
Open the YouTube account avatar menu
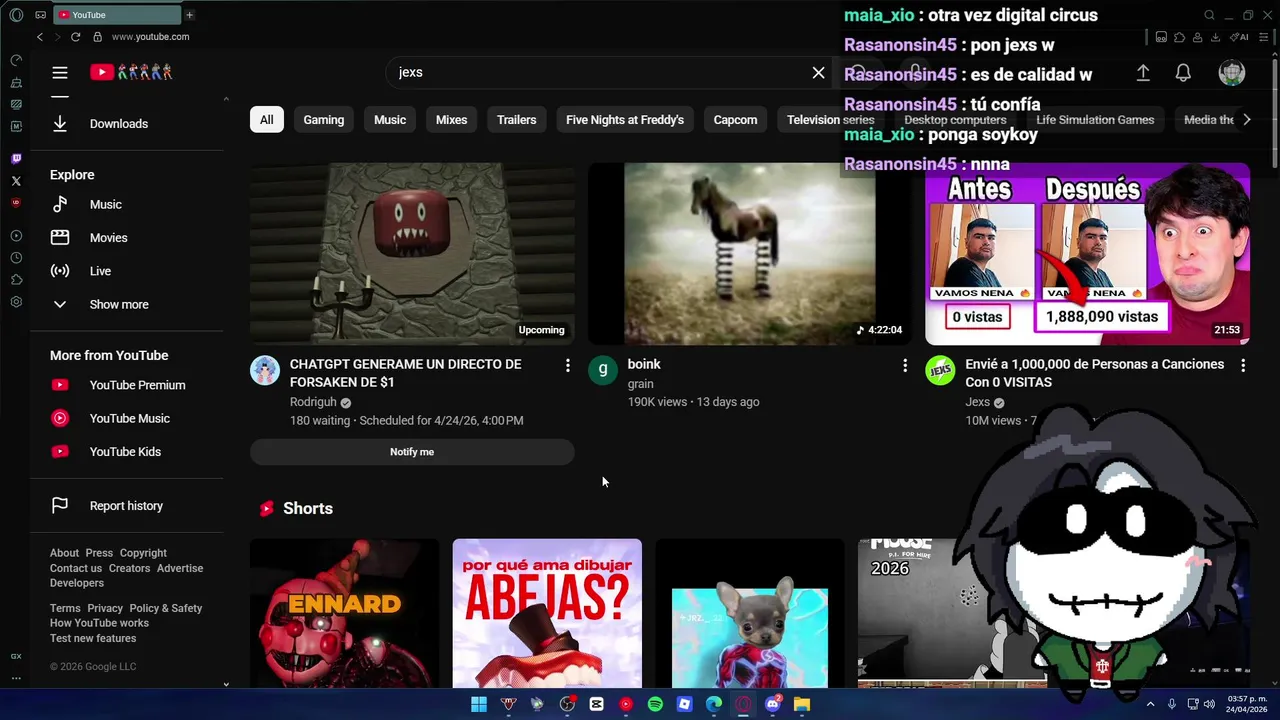[1232, 73]
